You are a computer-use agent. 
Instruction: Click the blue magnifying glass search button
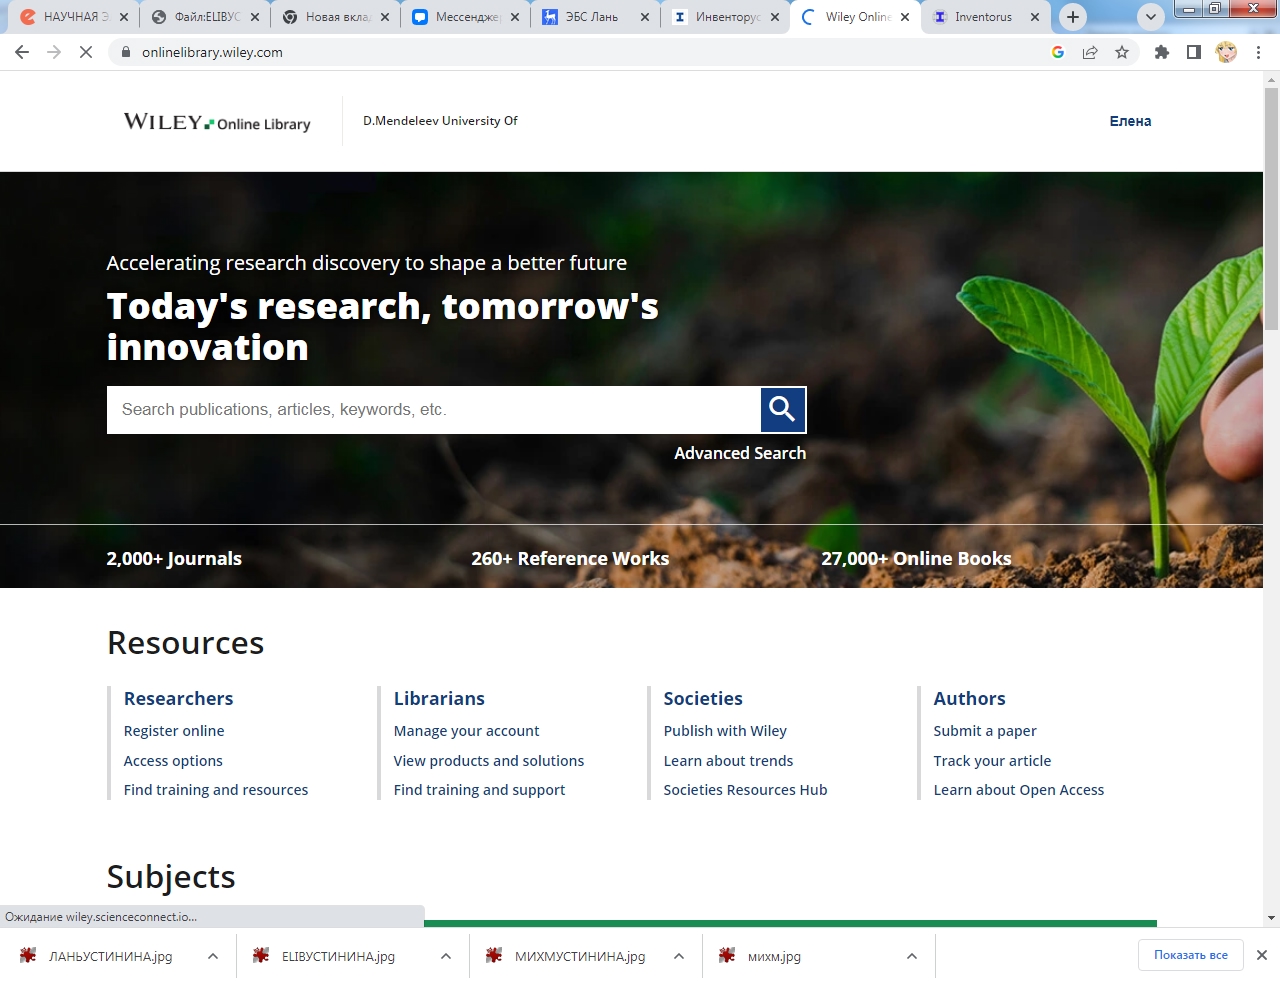pyautogui.click(x=783, y=410)
